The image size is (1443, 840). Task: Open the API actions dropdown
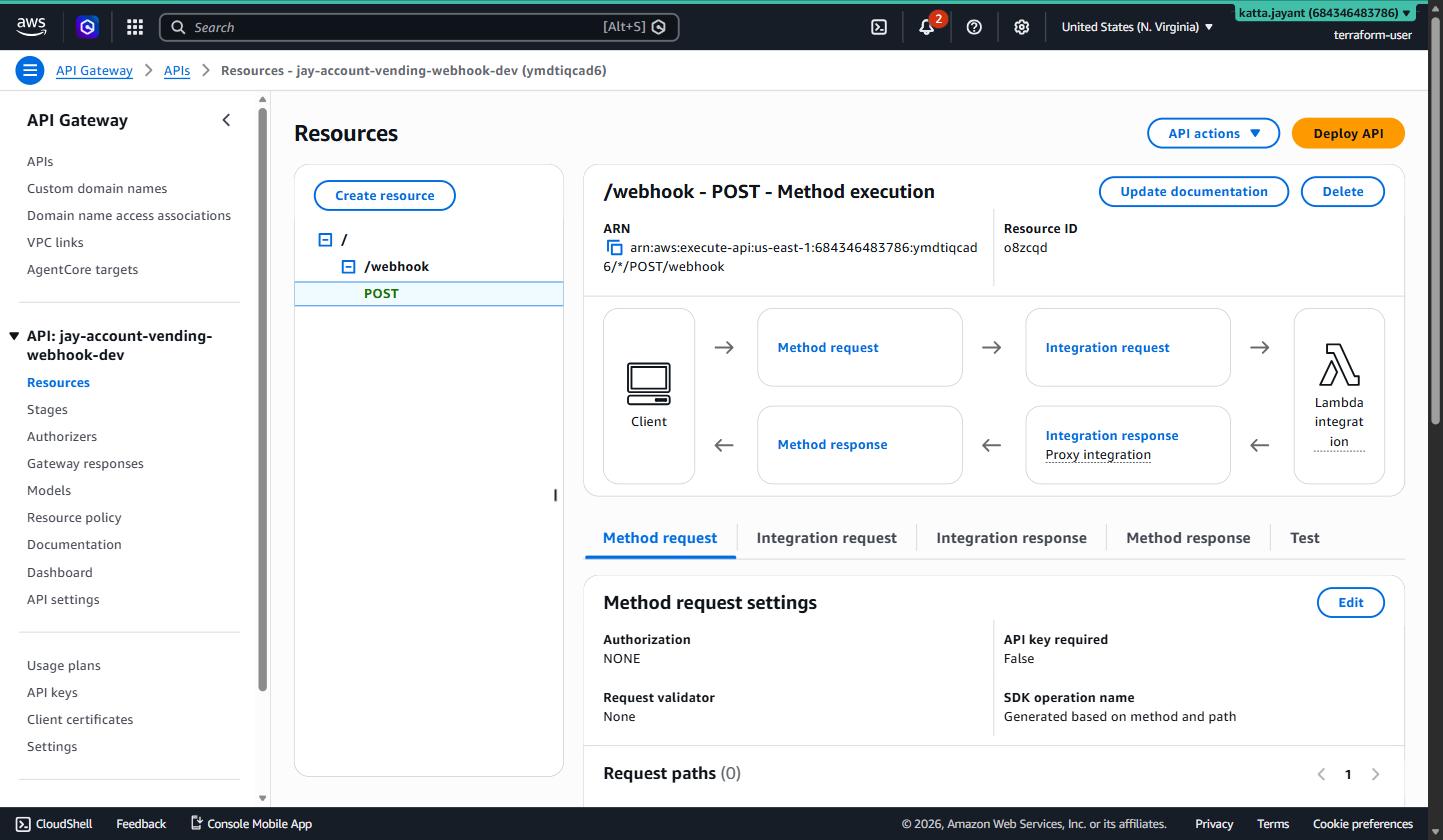tap(1213, 133)
